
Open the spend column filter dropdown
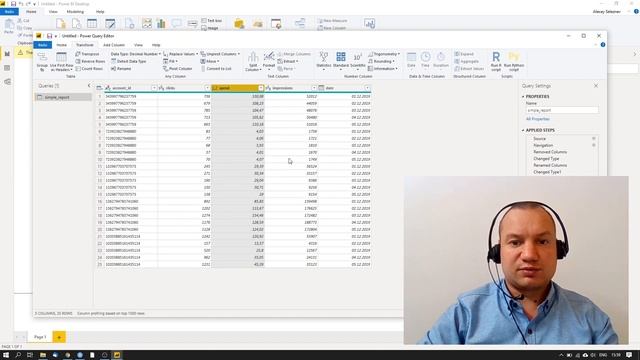(261, 88)
